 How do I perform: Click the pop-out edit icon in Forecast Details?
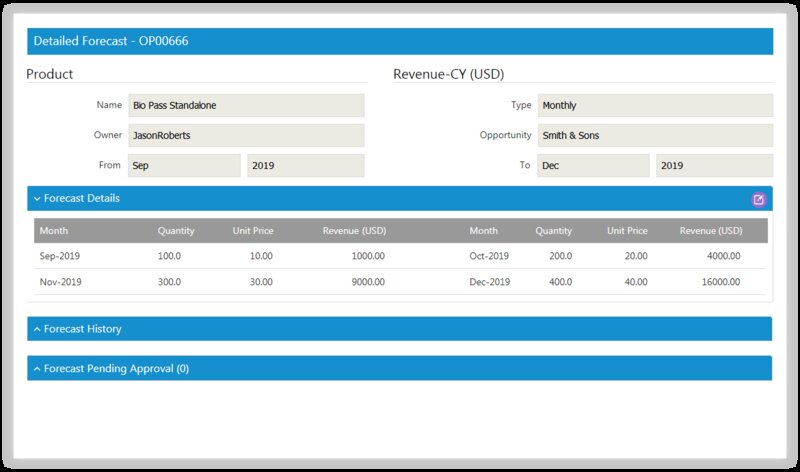[758, 199]
